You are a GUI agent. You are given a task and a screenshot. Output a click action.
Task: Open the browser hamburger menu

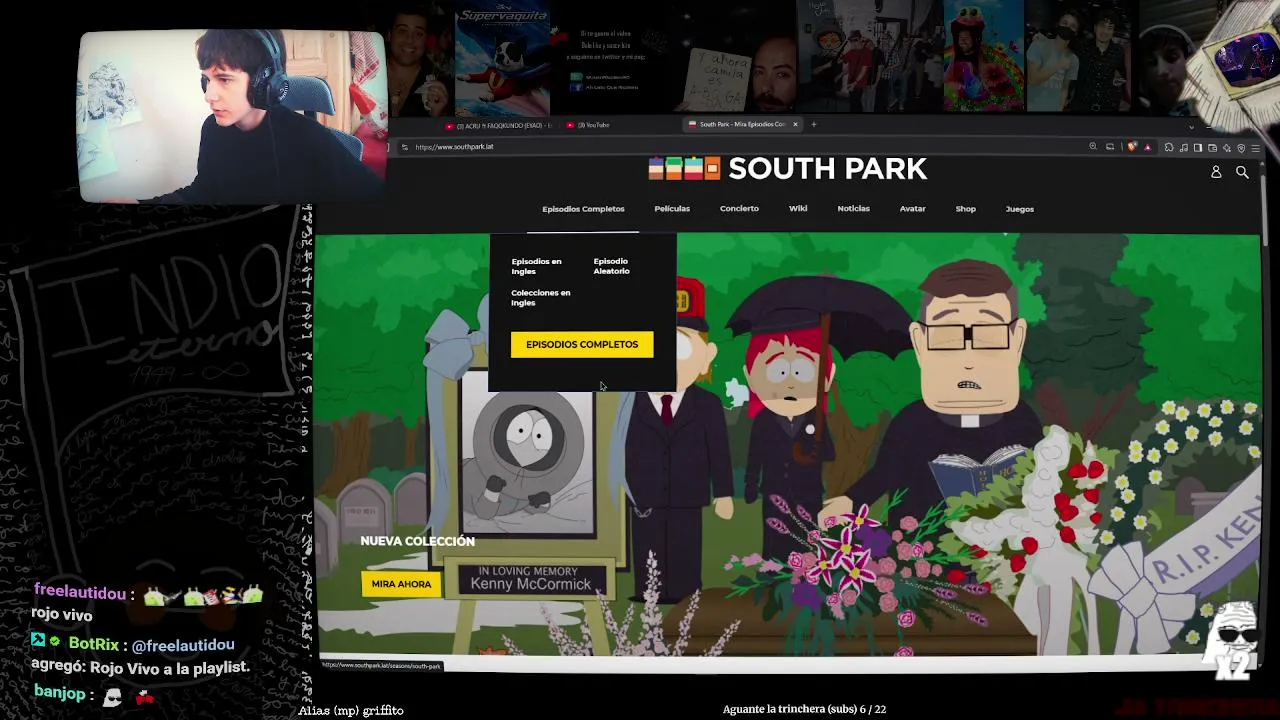click(x=1256, y=147)
